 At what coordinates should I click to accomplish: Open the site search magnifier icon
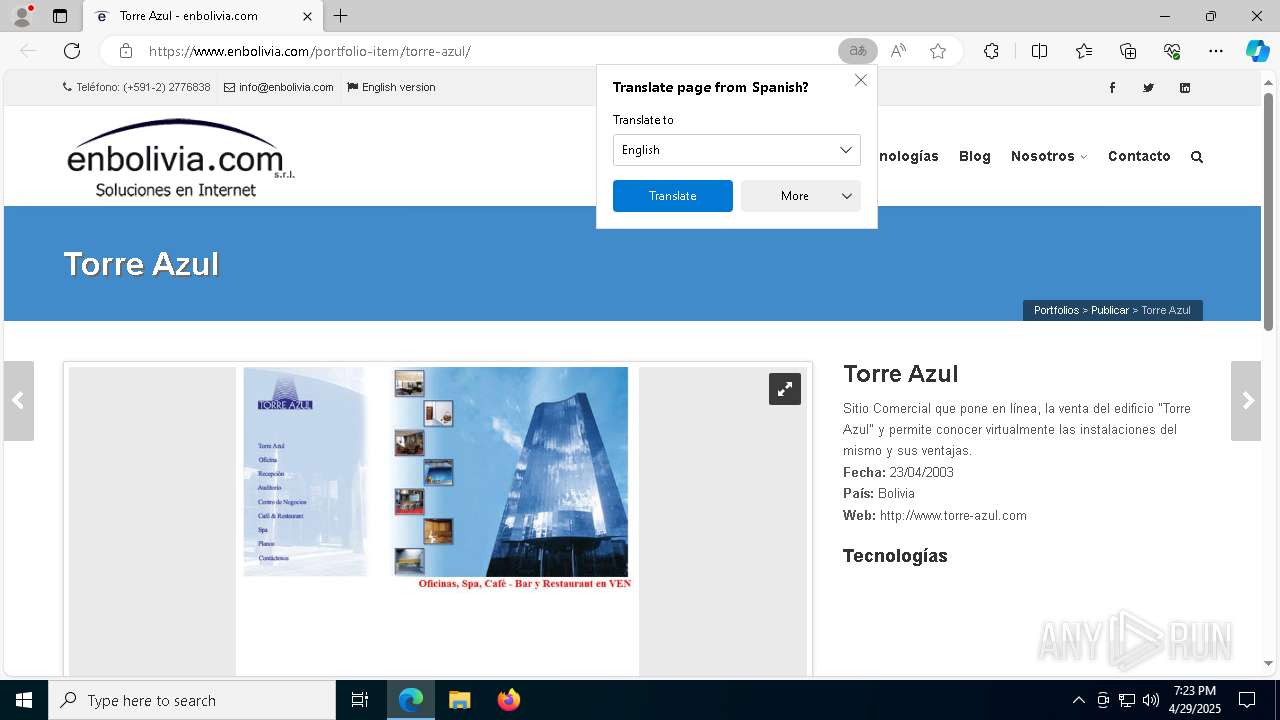[x=1197, y=157]
